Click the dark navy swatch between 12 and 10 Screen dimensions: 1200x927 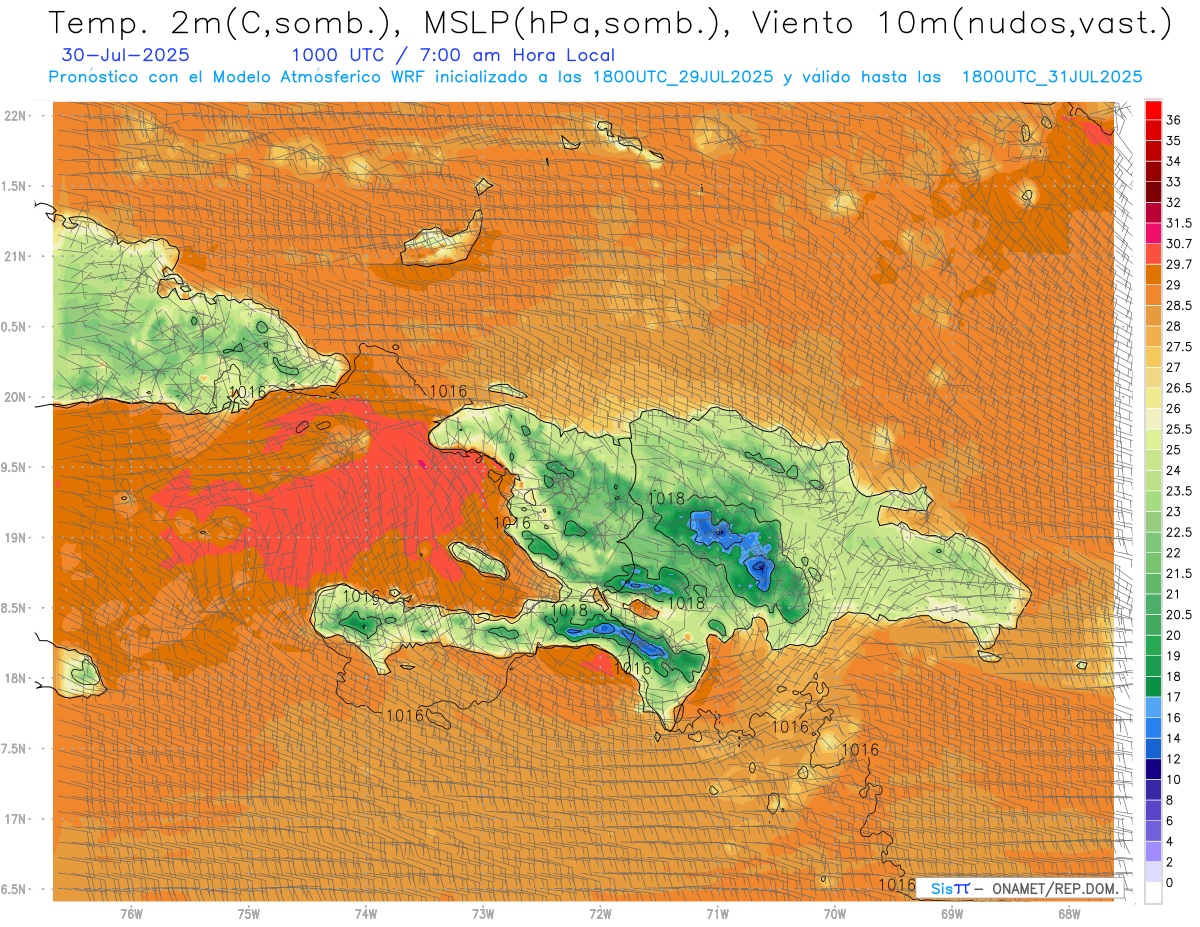(x=1153, y=769)
